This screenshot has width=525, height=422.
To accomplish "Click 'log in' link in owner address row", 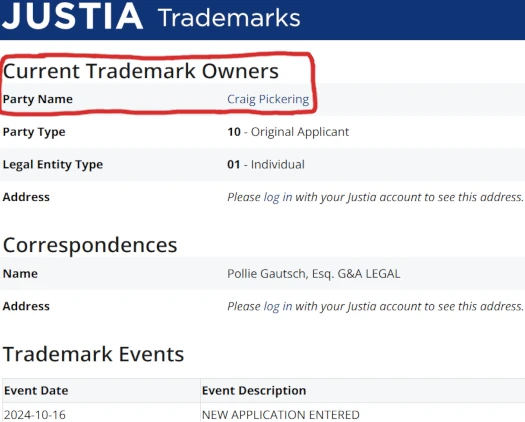I will pos(278,197).
